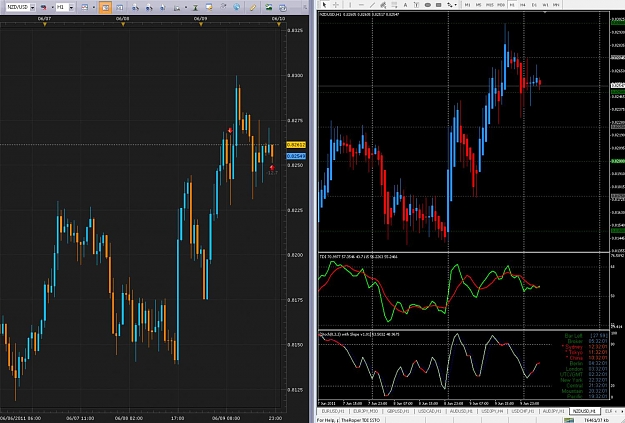Toggle the highlighted orange chart view button

coord(105,7)
